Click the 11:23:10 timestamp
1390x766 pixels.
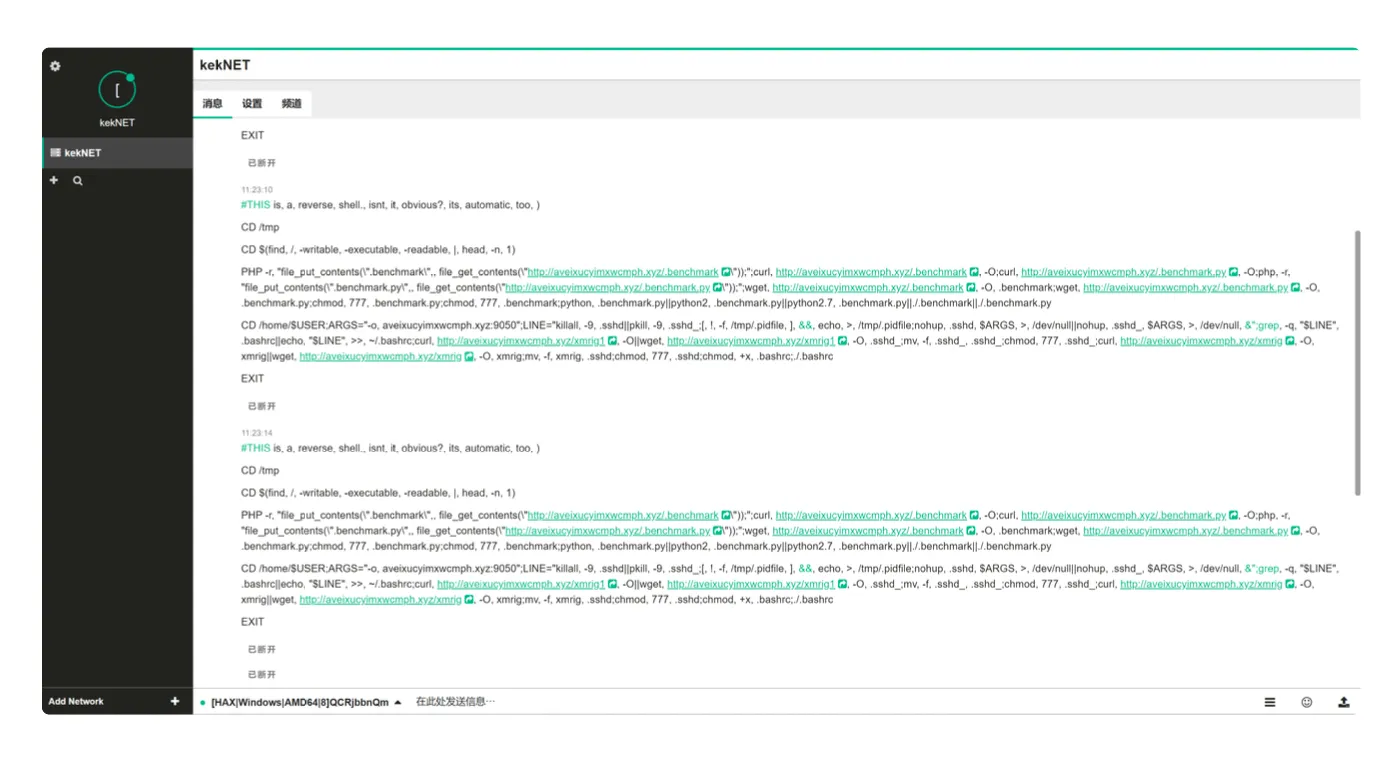257,189
